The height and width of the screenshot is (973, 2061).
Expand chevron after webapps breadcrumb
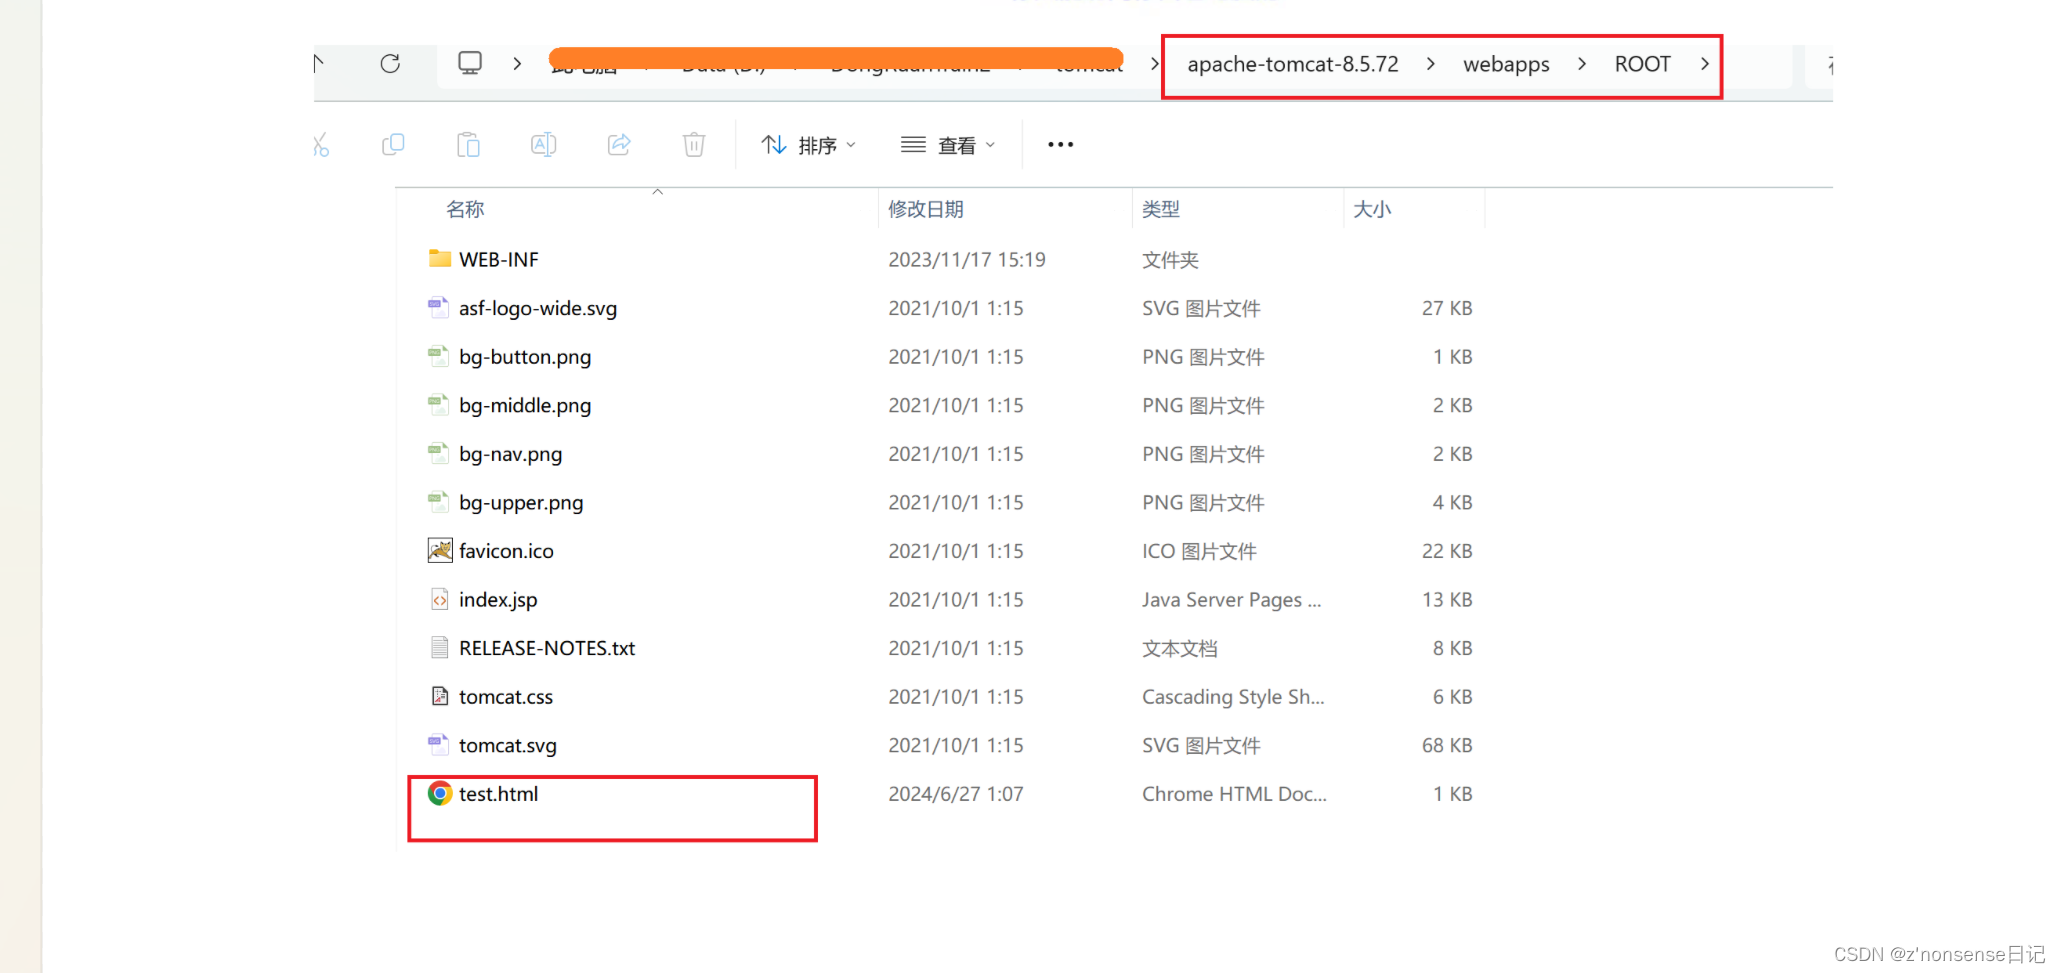click(x=1582, y=64)
